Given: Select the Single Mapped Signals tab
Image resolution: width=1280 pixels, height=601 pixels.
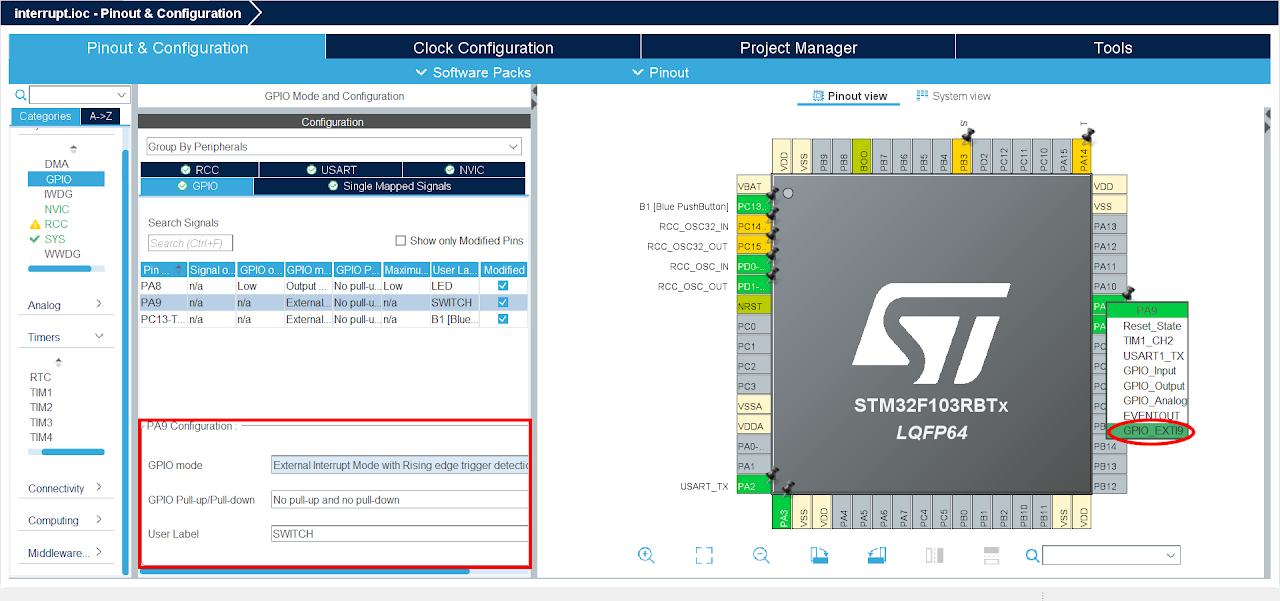Looking at the screenshot, I should pyautogui.click(x=390, y=186).
